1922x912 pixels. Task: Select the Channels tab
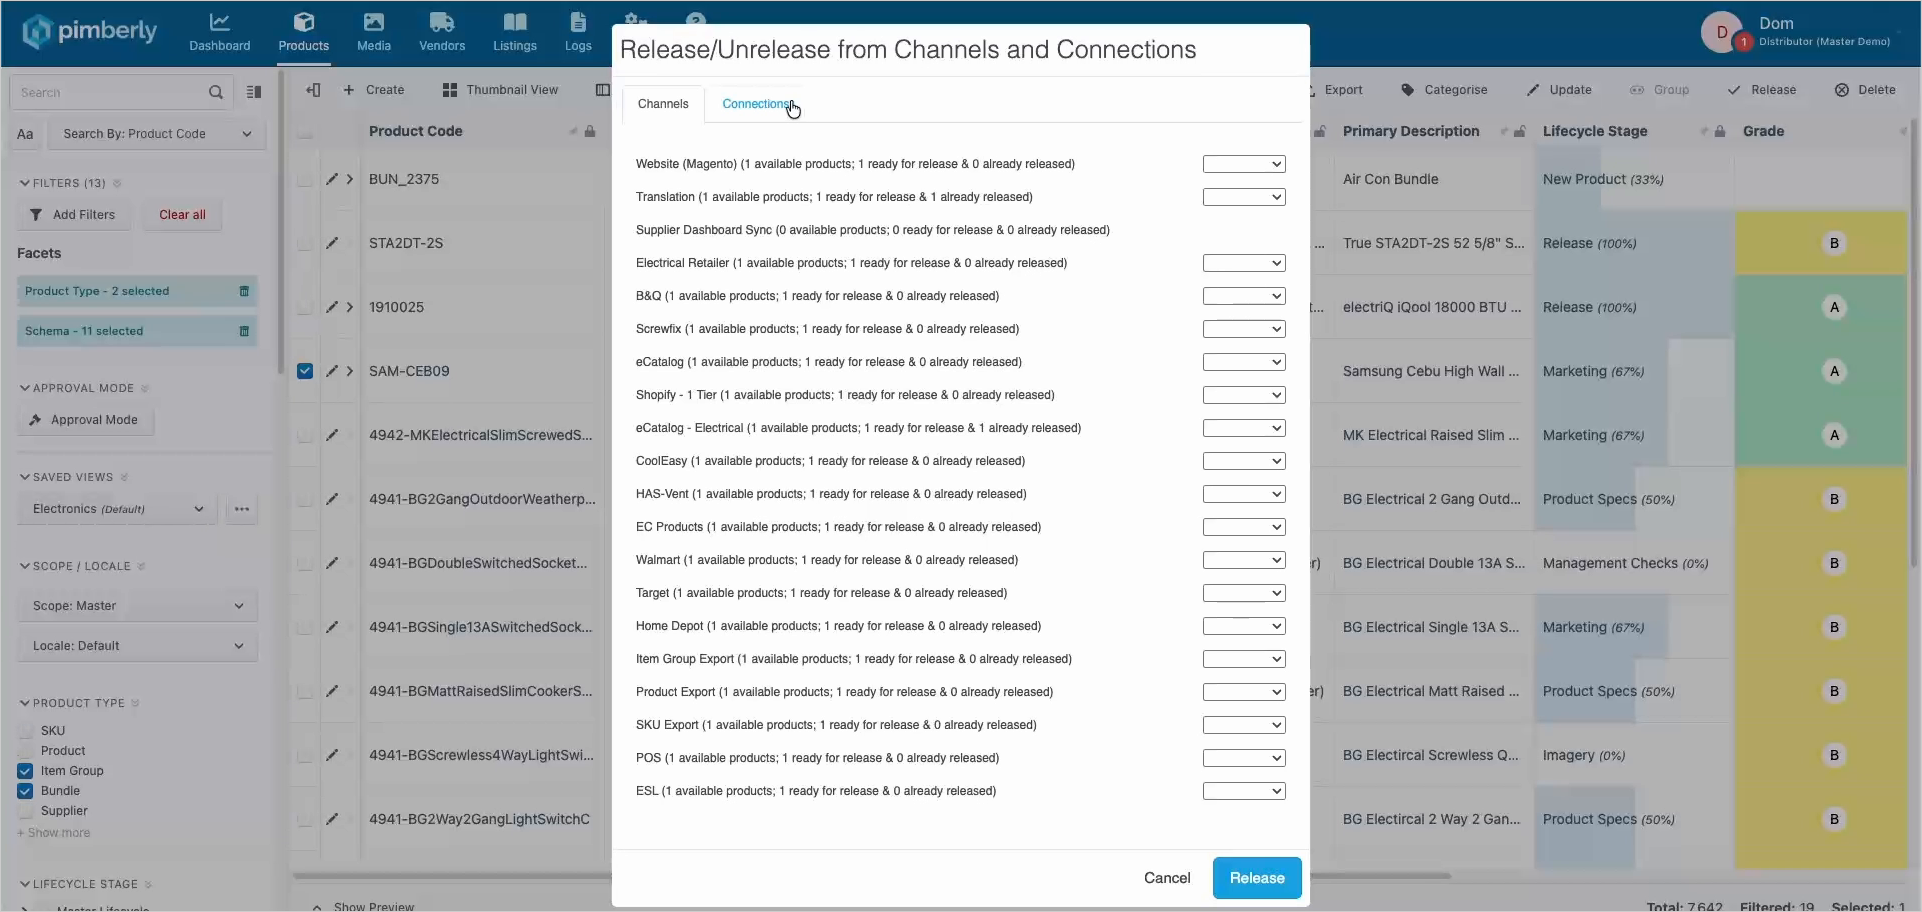(x=663, y=104)
